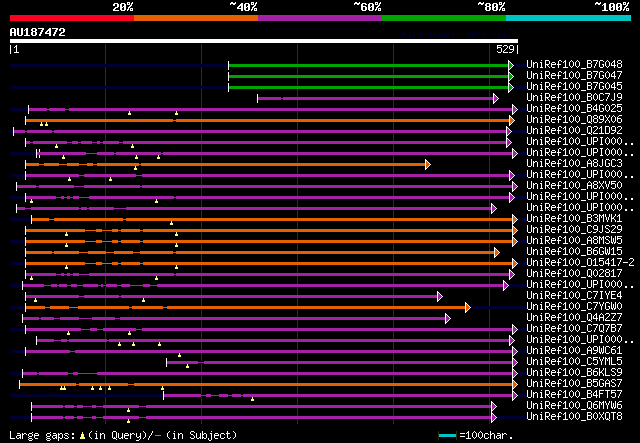
Task: Click the green arrowhead ending the B7G047 bar
Action: point(511,76)
